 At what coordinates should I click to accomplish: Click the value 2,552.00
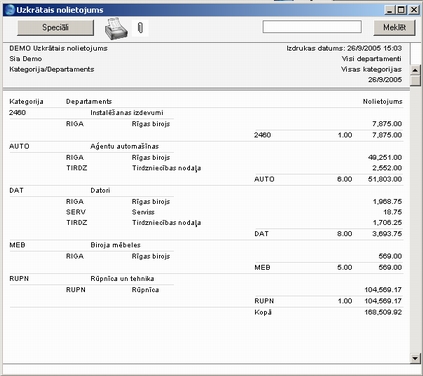point(387,168)
